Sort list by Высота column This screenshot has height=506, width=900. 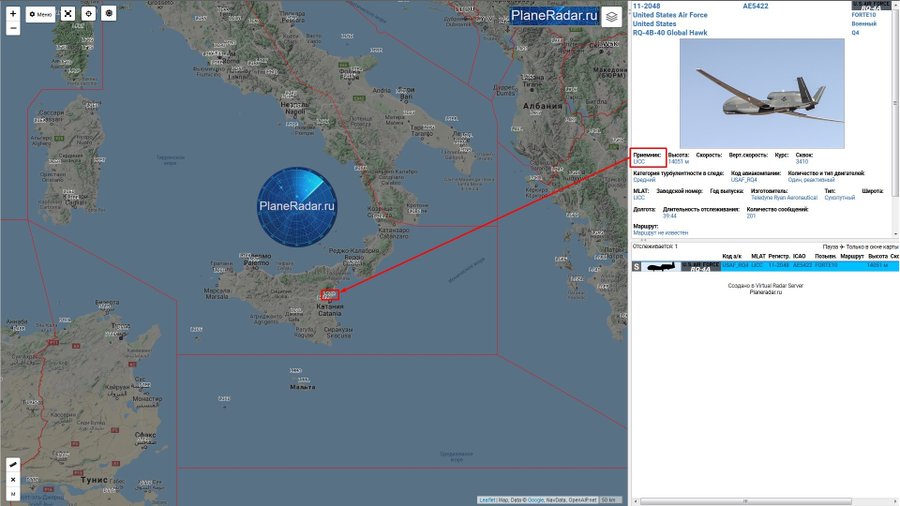tap(878, 256)
